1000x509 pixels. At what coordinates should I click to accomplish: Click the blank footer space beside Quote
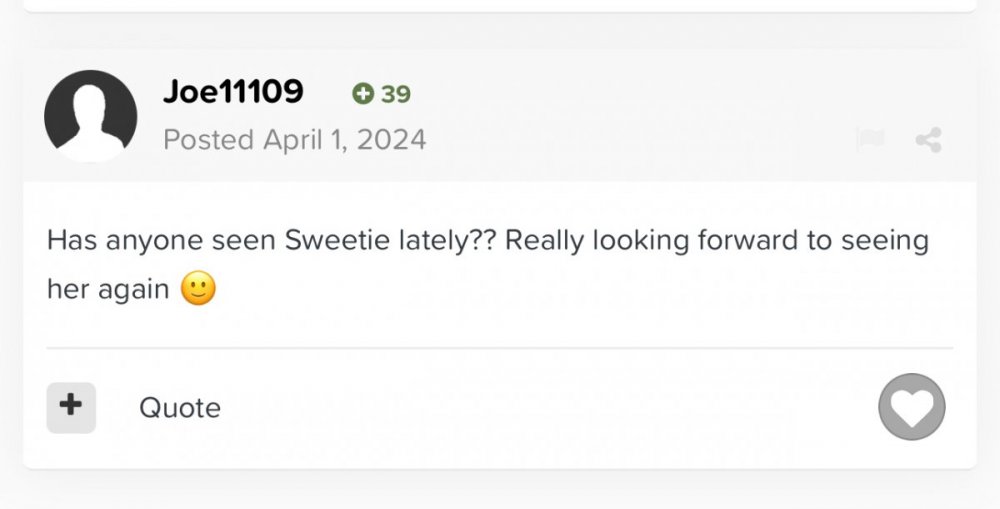click(548, 408)
